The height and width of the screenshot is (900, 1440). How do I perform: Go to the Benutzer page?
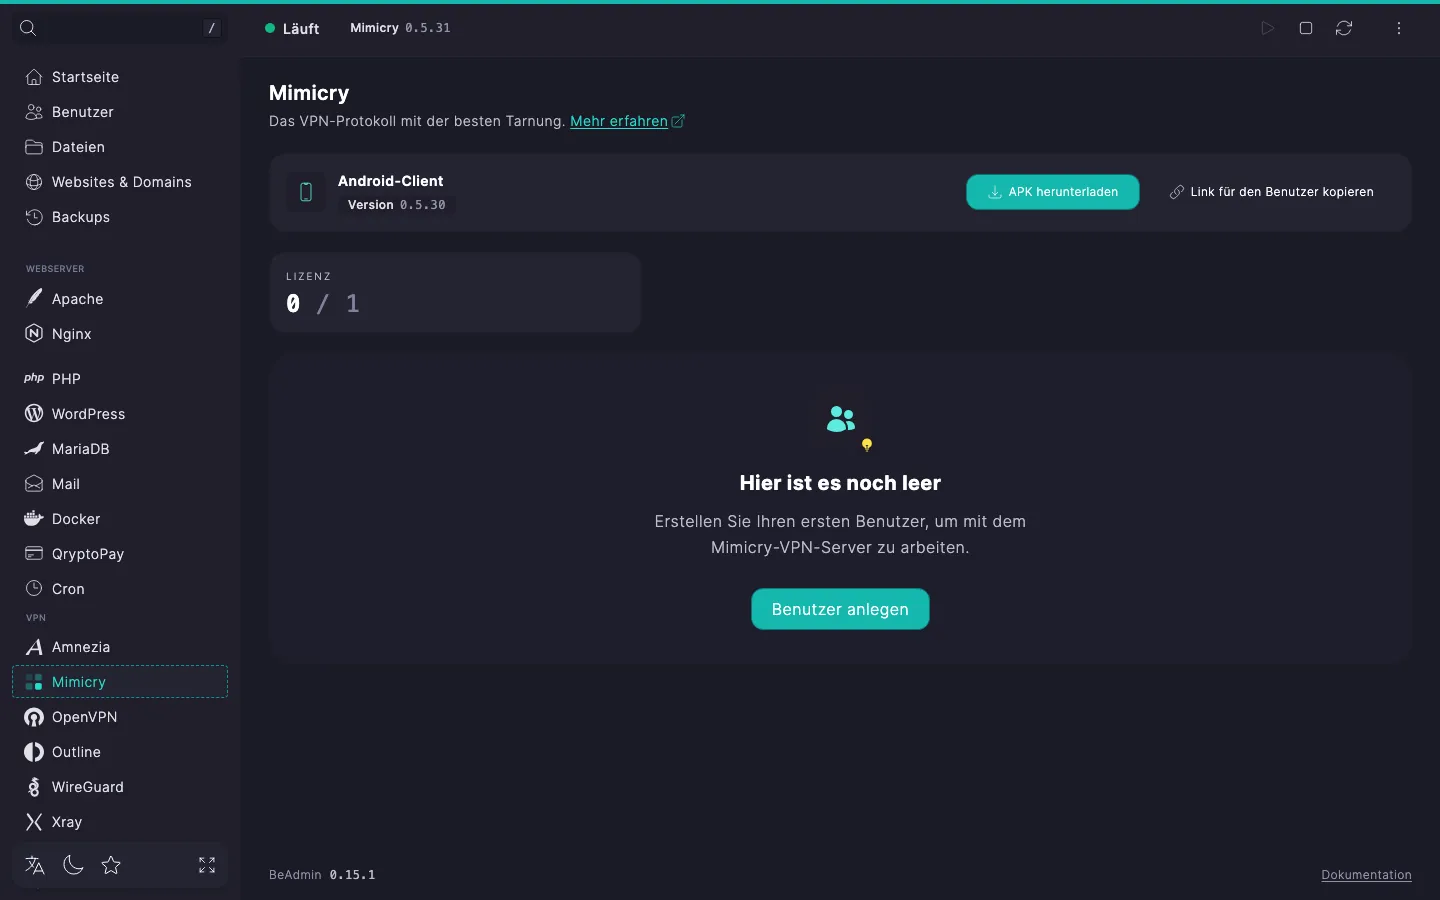tap(120, 112)
